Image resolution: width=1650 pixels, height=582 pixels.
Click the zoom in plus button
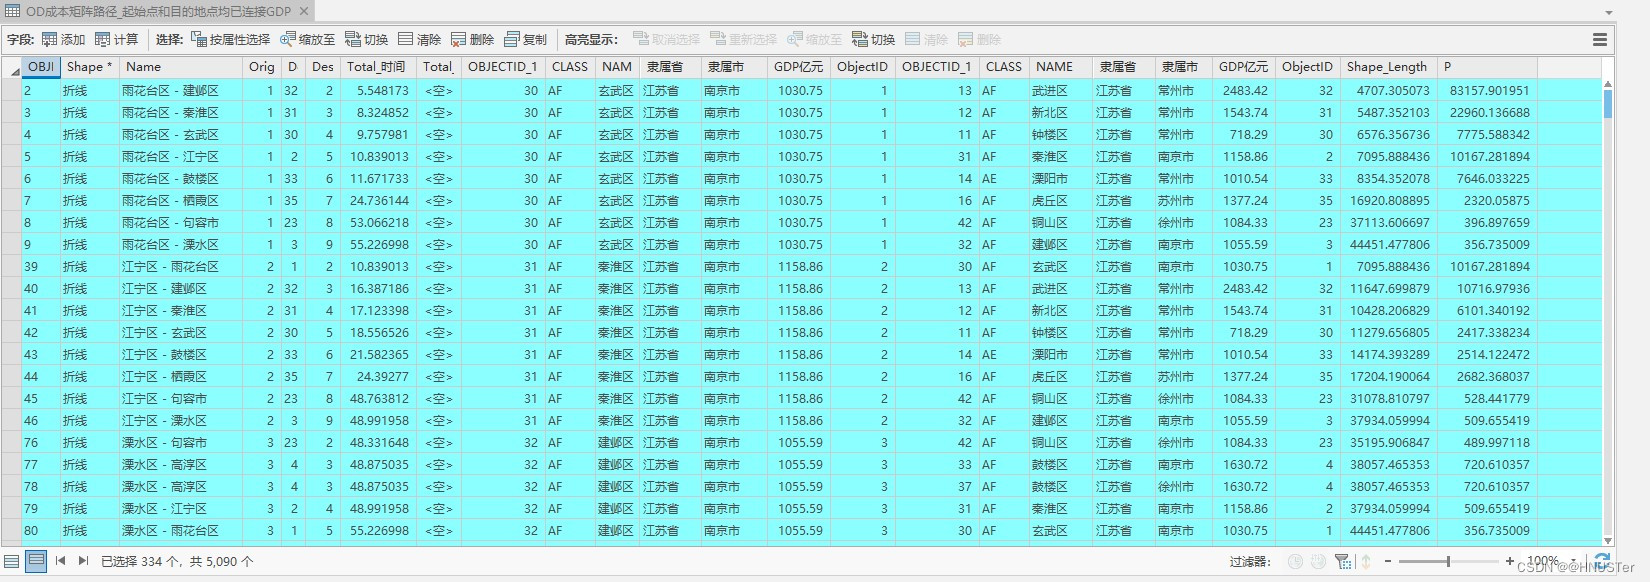[x=1510, y=562]
